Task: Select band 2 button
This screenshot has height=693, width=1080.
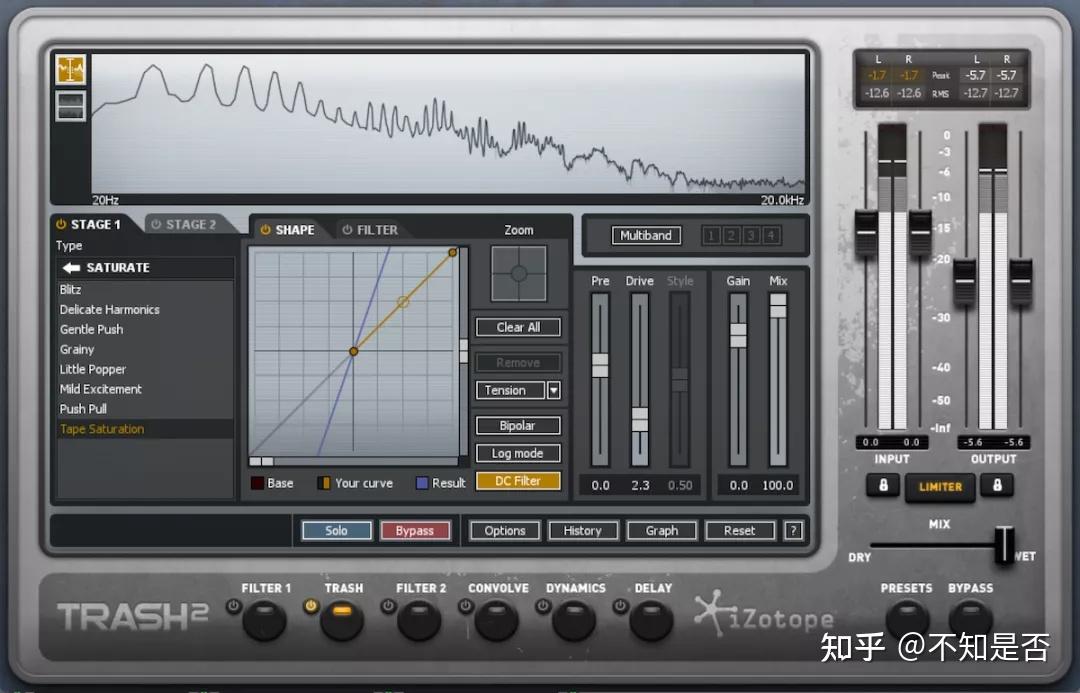Action: pyautogui.click(x=731, y=236)
